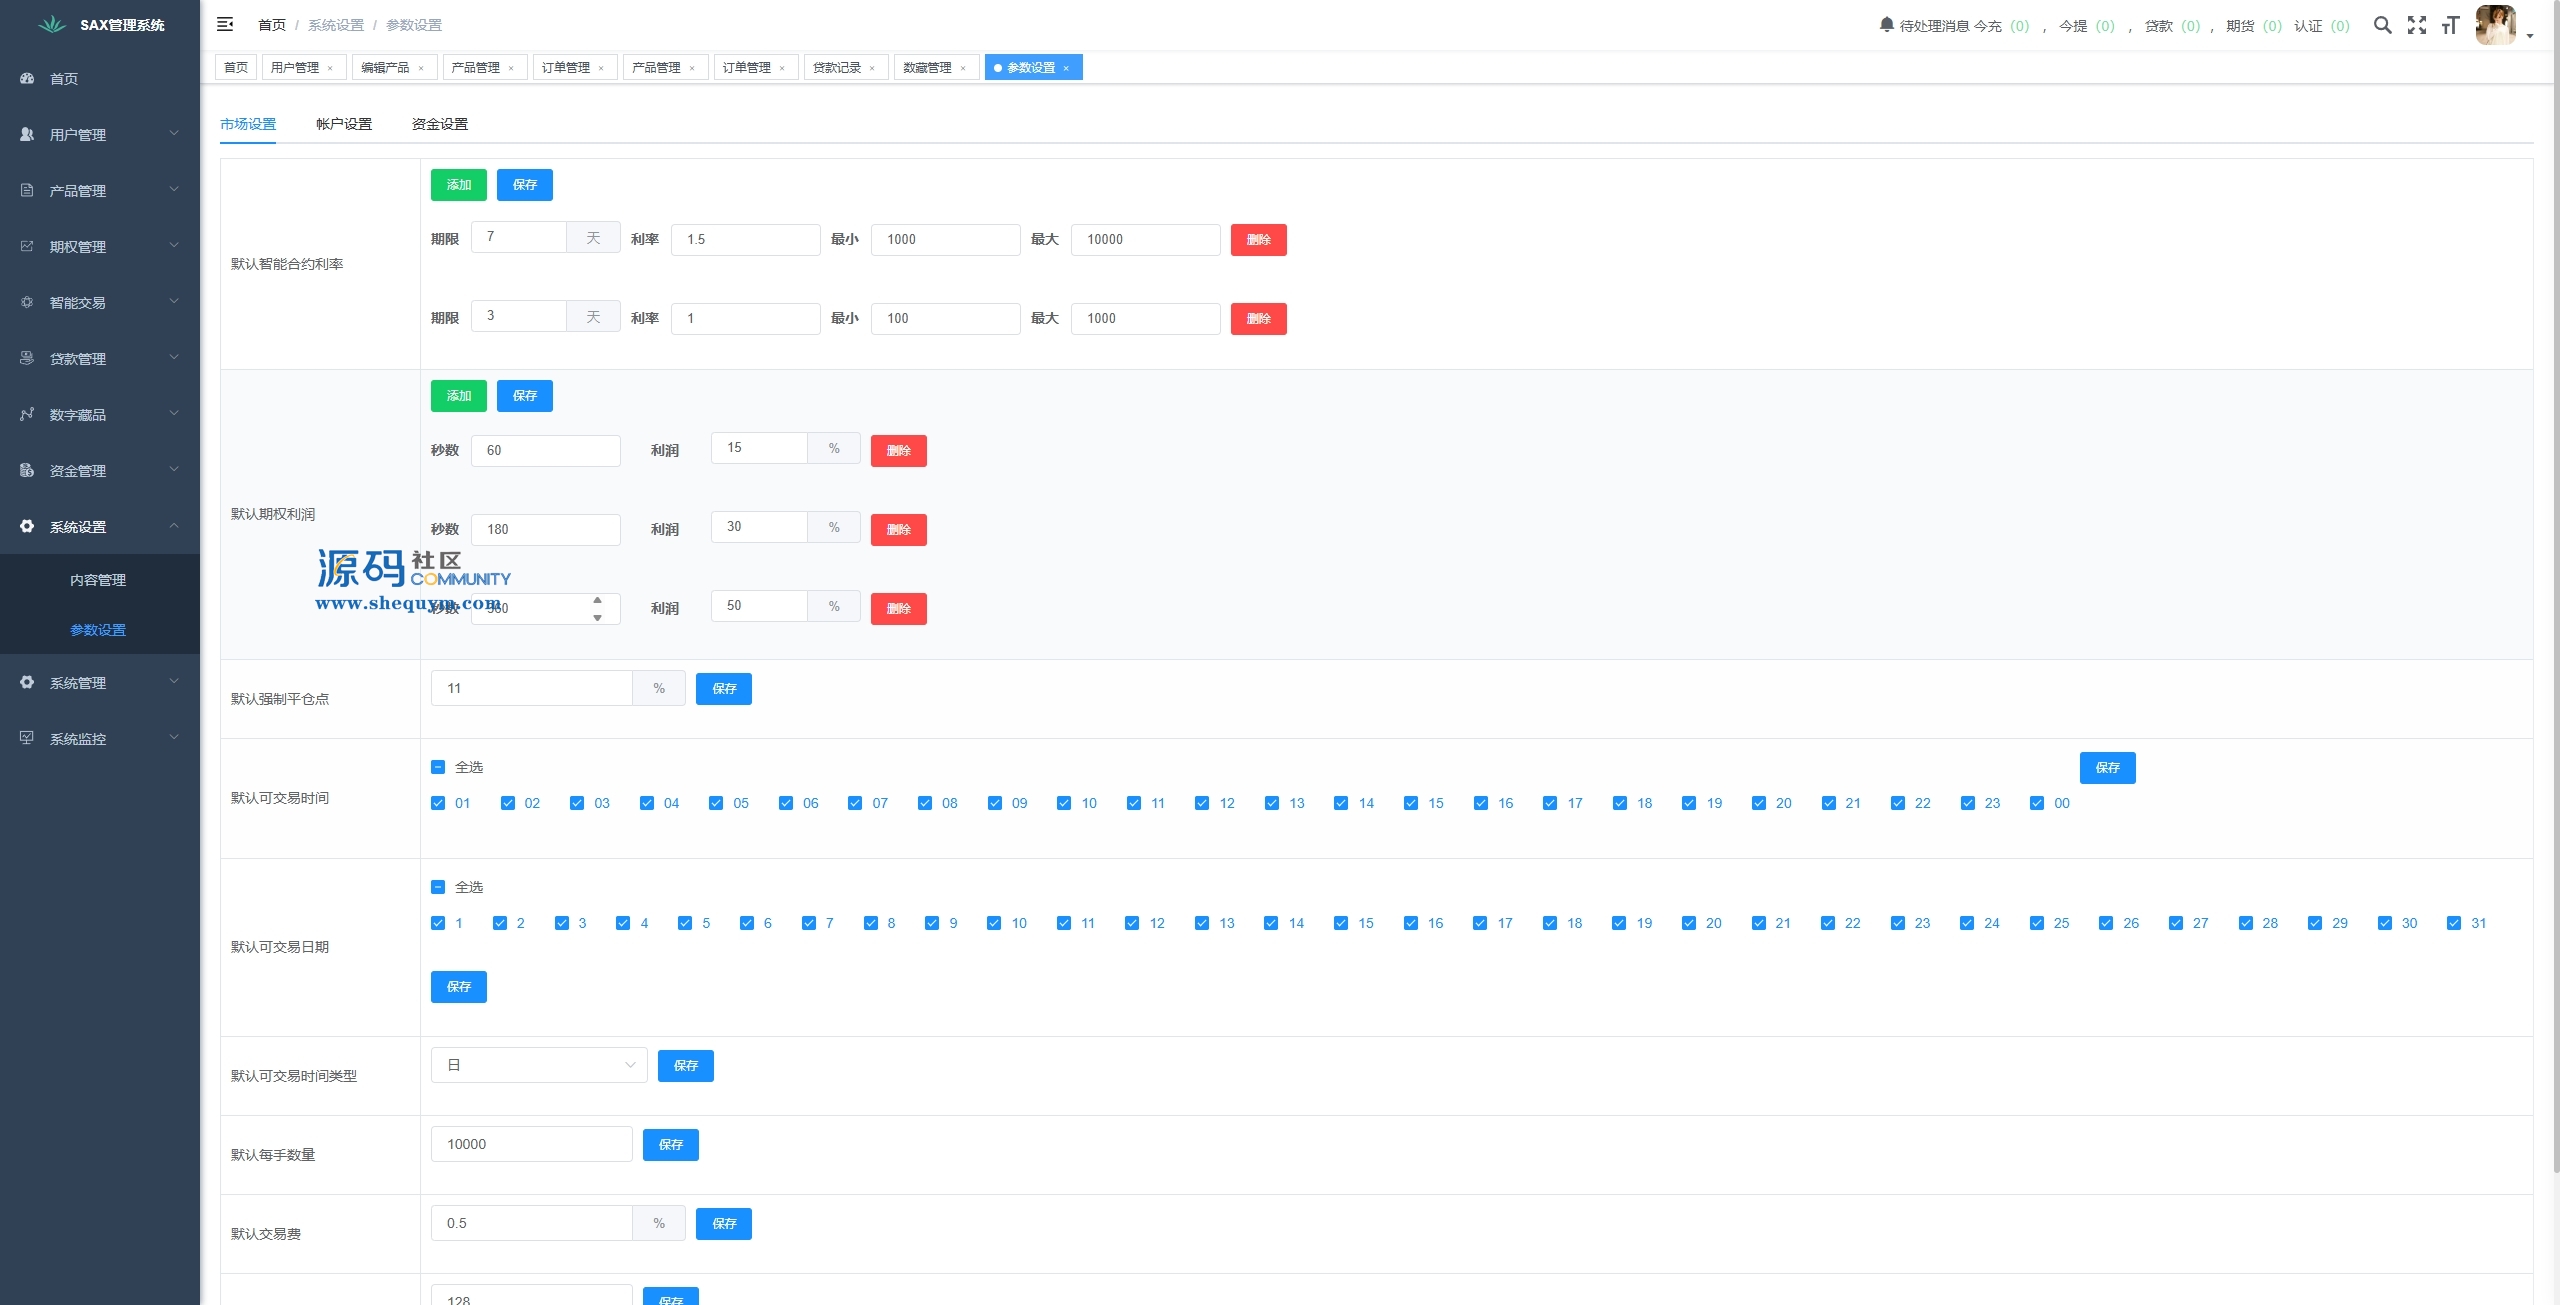Switch to the 帐户设置 tab
This screenshot has width=2560, height=1305.
(x=343, y=124)
